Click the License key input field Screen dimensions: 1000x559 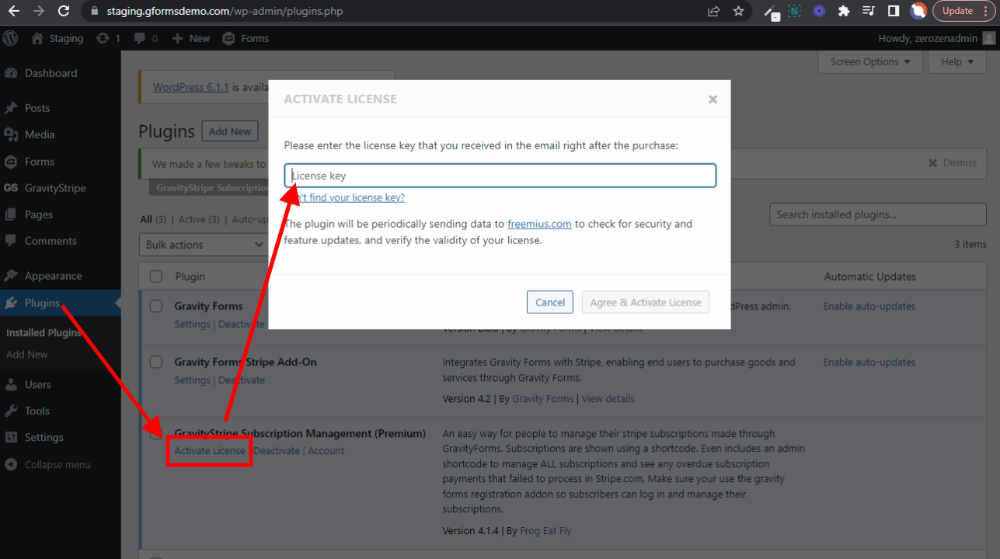500,175
